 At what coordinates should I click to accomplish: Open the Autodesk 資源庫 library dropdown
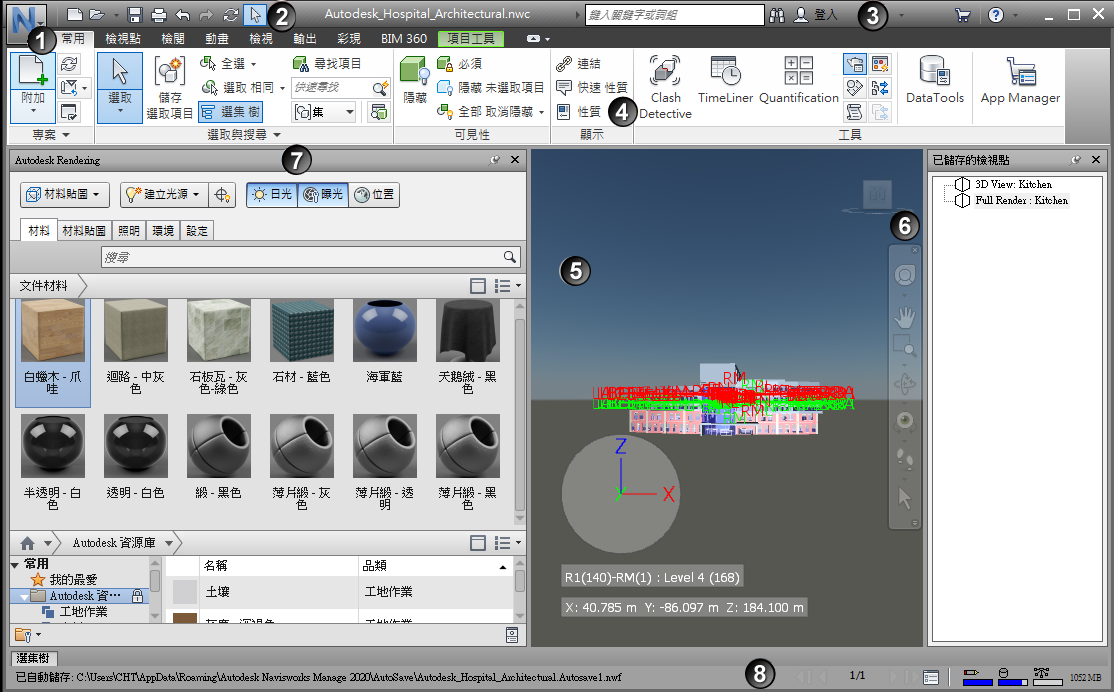tap(169, 544)
